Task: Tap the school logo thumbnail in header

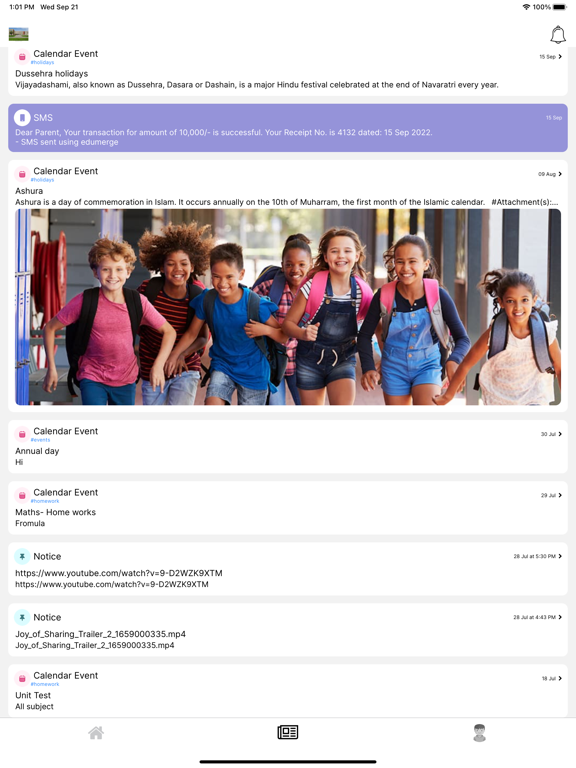Action: [x=19, y=34]
